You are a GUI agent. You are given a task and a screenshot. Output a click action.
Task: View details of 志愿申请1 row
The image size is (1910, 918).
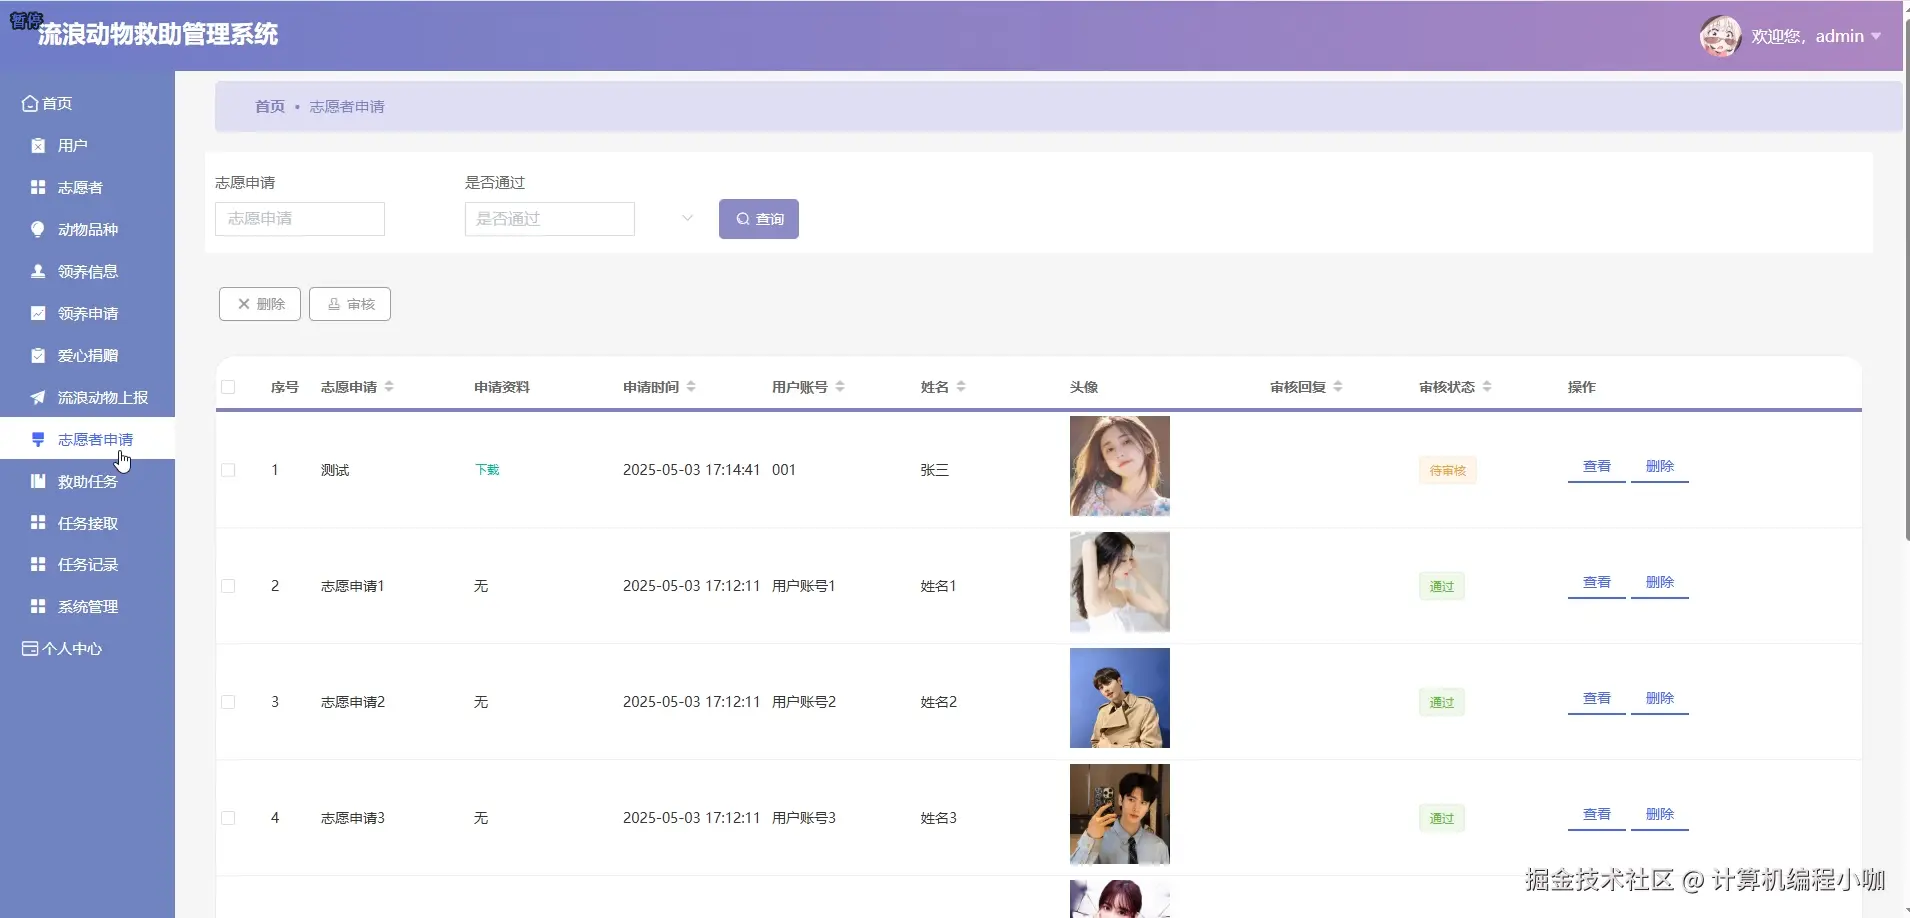1597,583
